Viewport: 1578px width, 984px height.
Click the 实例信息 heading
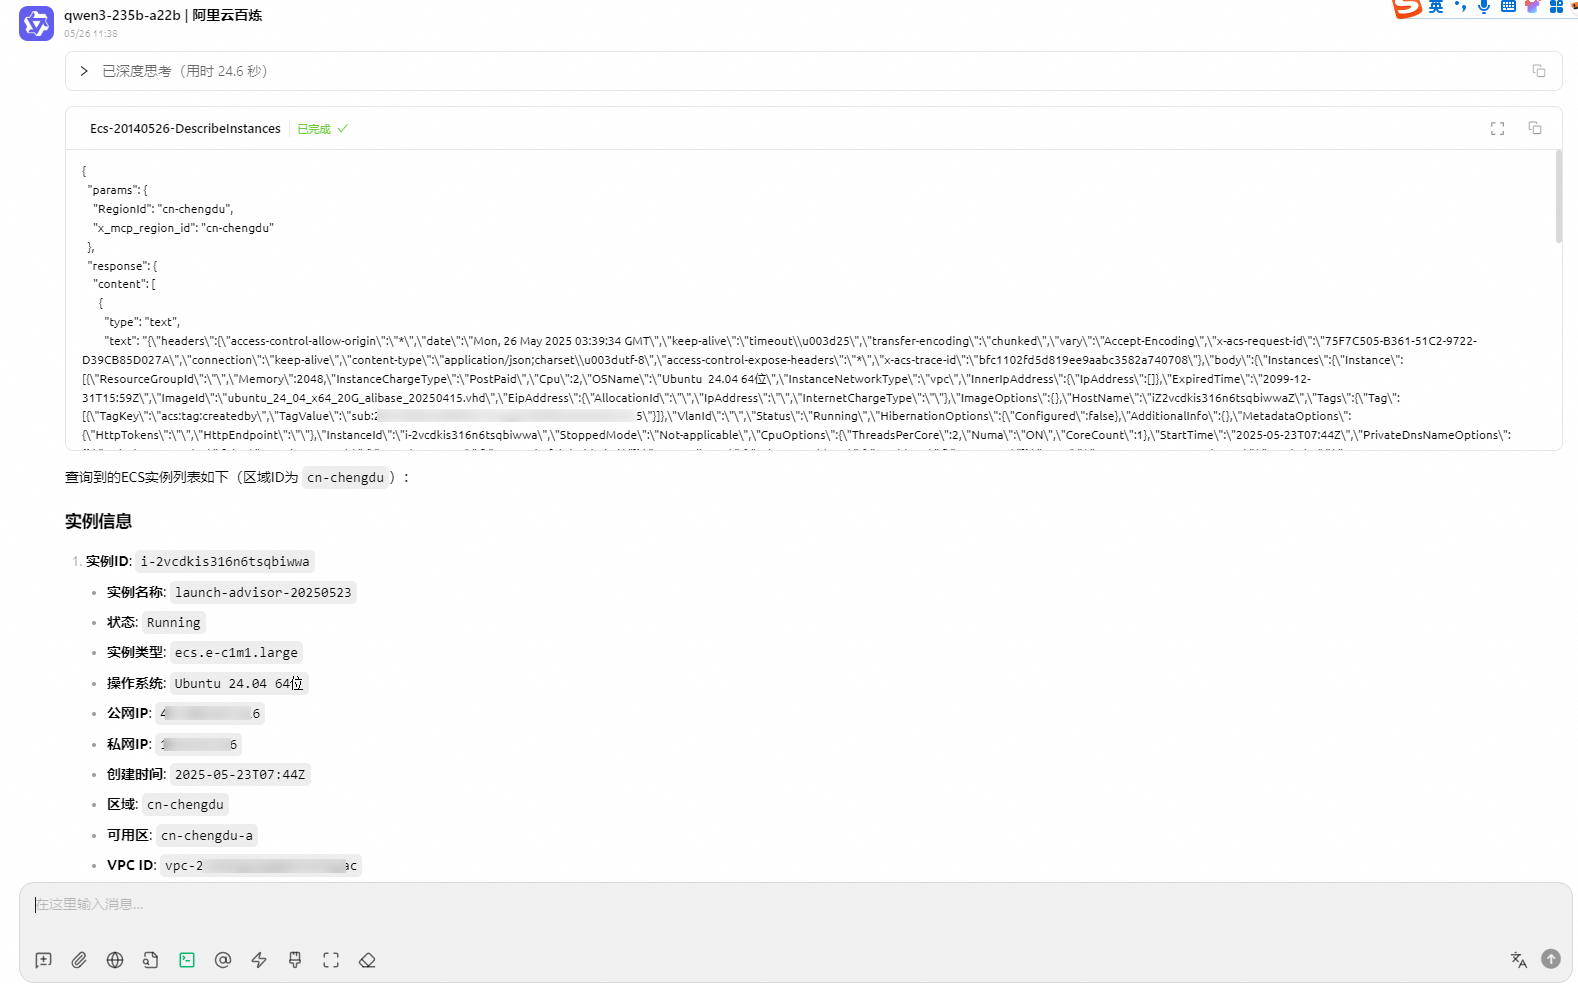(x=98, y=522)
